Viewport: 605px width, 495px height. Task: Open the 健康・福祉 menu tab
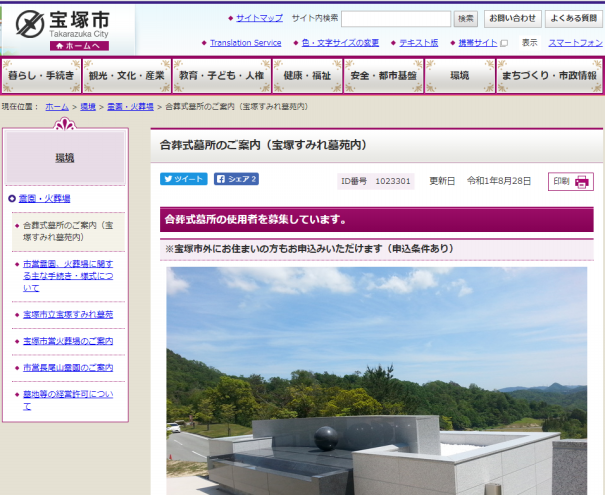(307, 76)
